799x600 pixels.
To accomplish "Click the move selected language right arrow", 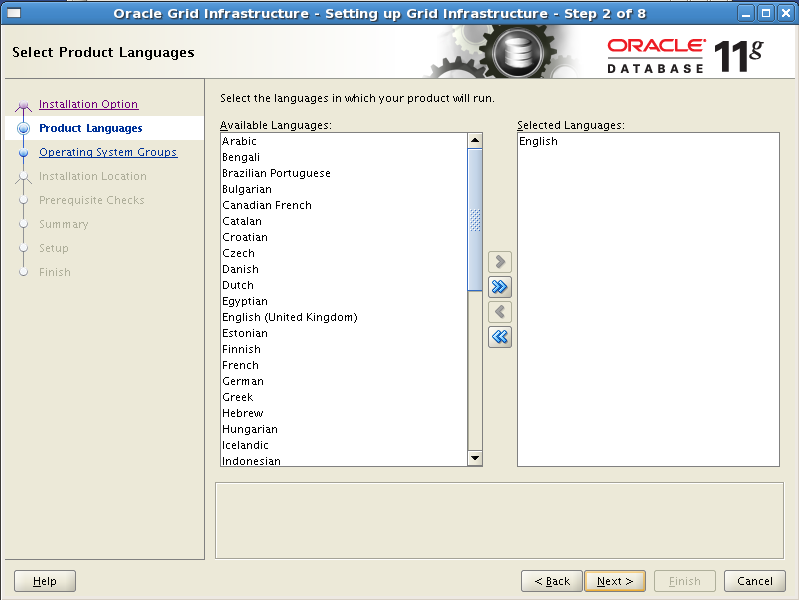I will [500, 262].
